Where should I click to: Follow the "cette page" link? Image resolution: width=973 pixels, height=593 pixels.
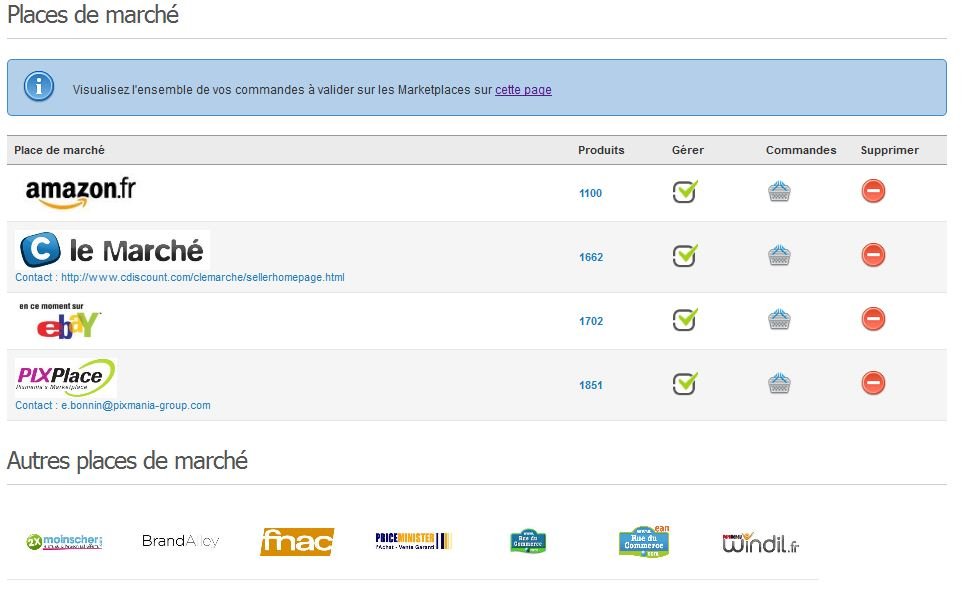[523, 90]
